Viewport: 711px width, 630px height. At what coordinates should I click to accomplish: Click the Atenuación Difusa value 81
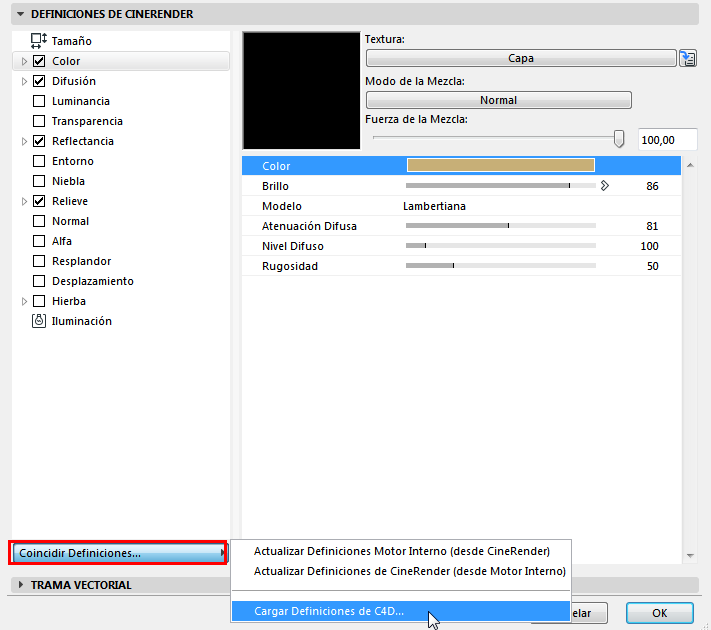pyautogui.click(x=652, y=226)
